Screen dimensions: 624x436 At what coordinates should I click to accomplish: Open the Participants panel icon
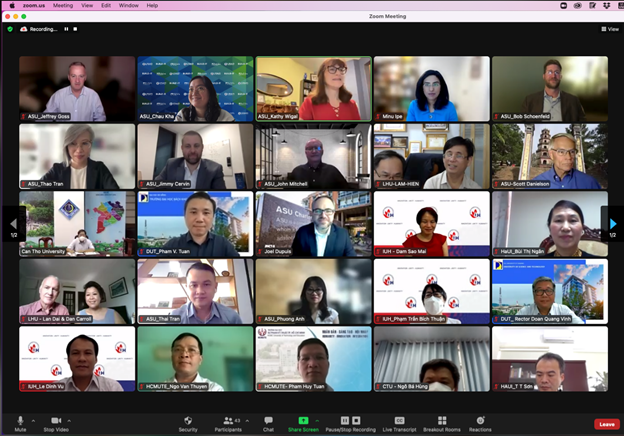[228, 420]
